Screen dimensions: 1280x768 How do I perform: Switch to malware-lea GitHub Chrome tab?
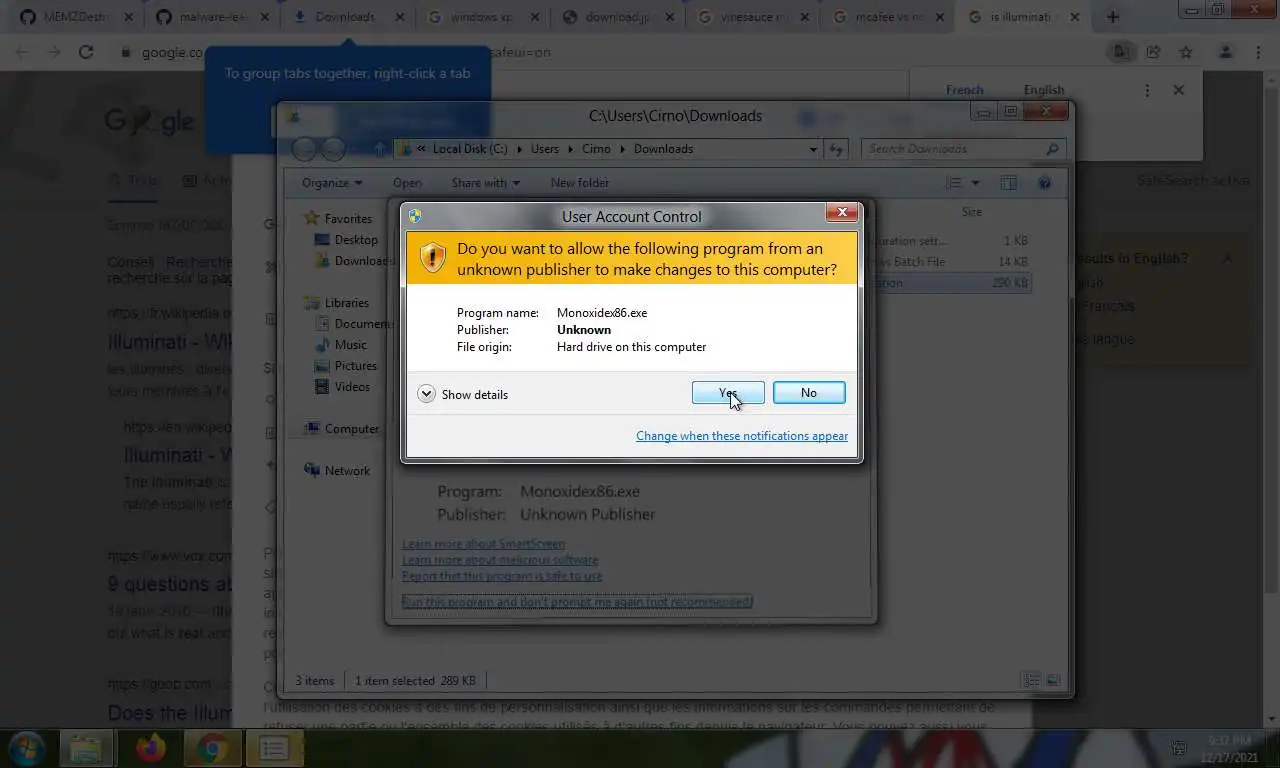(213, 17)
